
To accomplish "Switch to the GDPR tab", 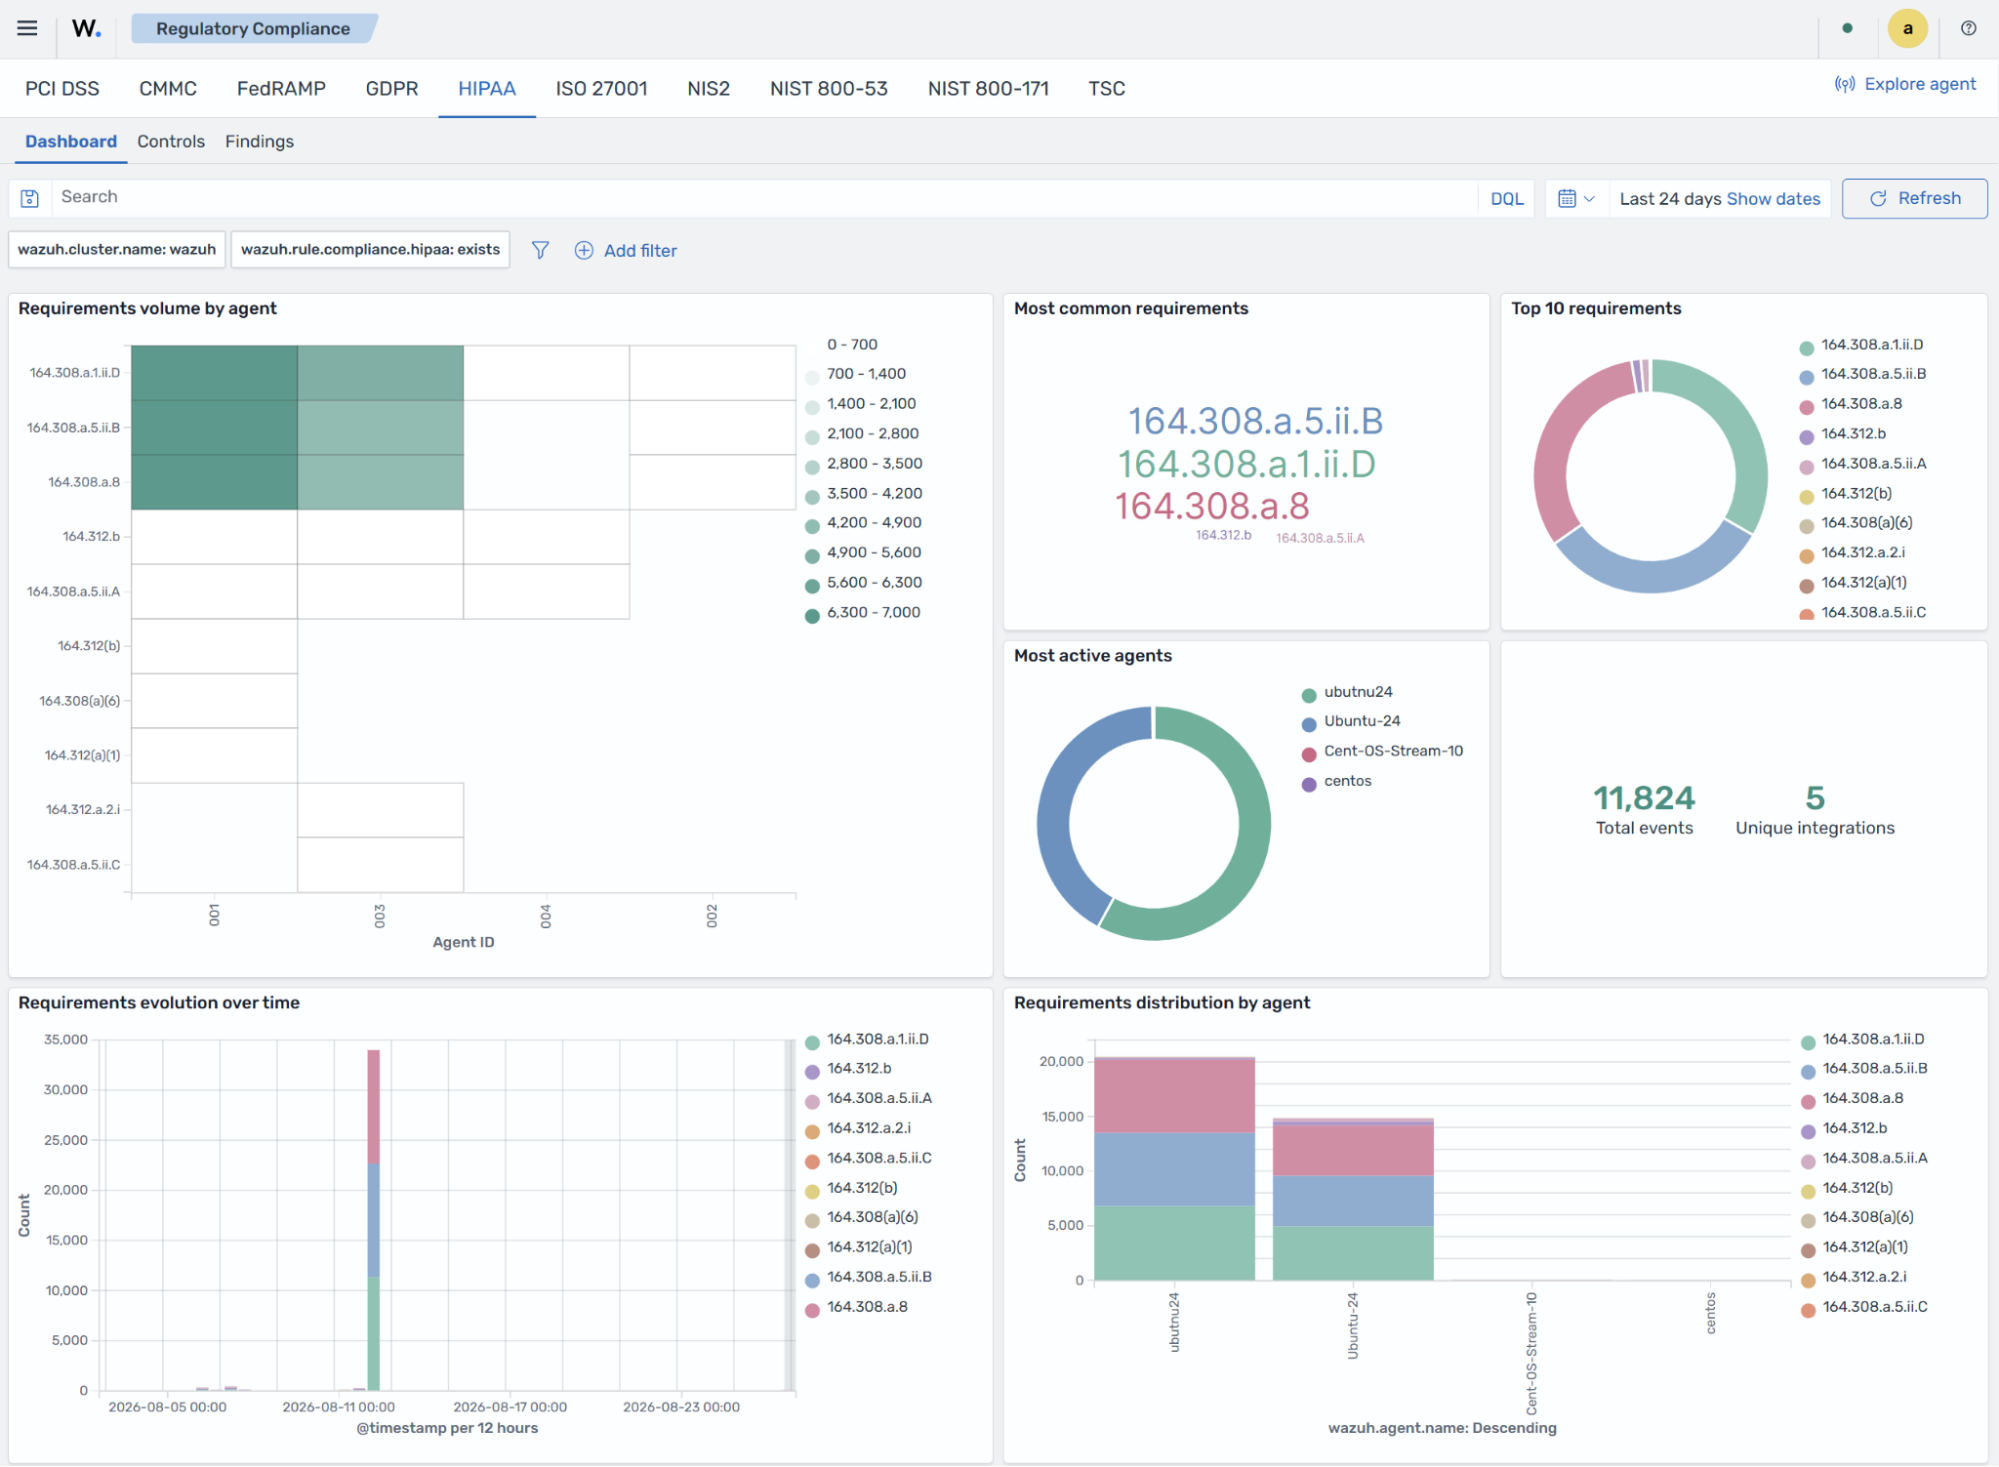I will coord(391,88).
